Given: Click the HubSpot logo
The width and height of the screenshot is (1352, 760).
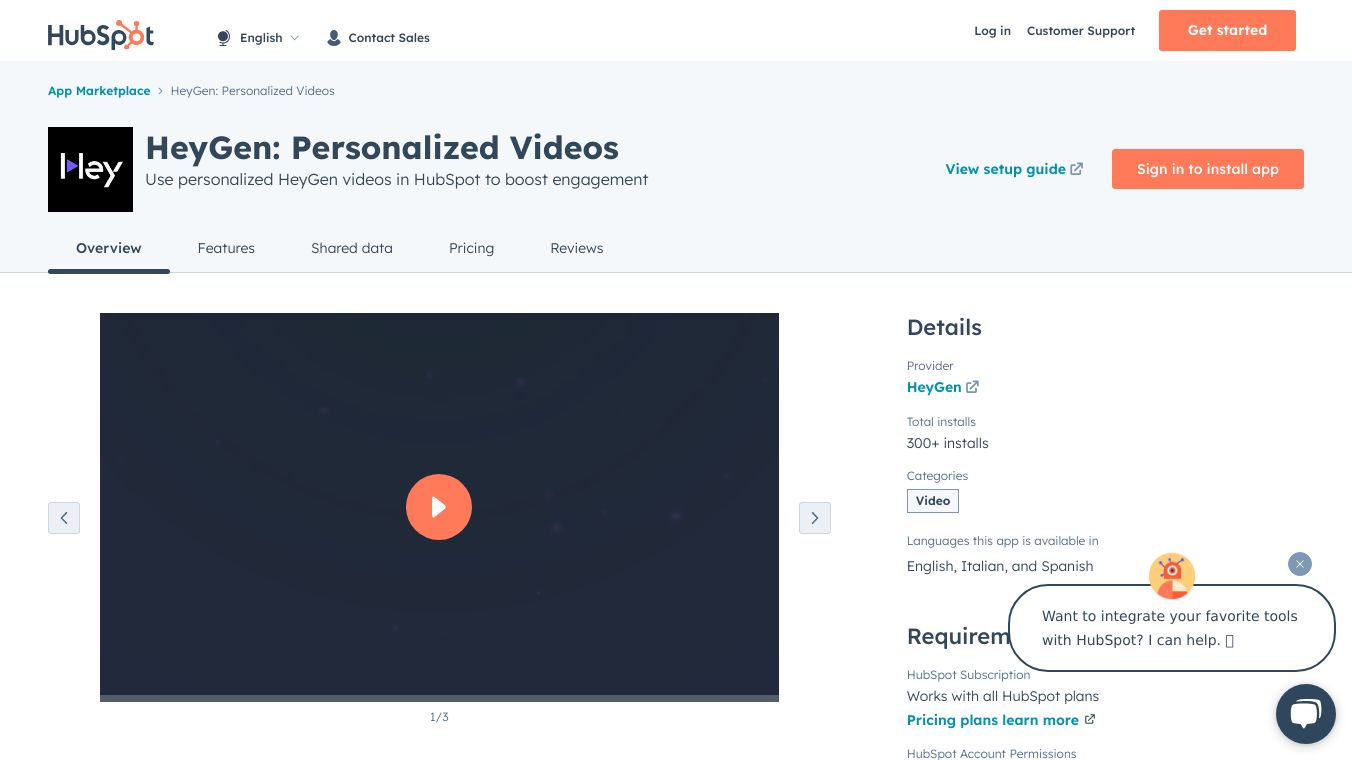Looking at the screenshot, I should click(101, 35).
